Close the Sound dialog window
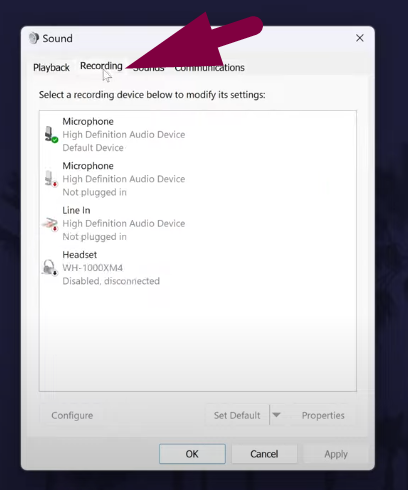The width and height of the screenshot is (408, 490). click(360, 38)
